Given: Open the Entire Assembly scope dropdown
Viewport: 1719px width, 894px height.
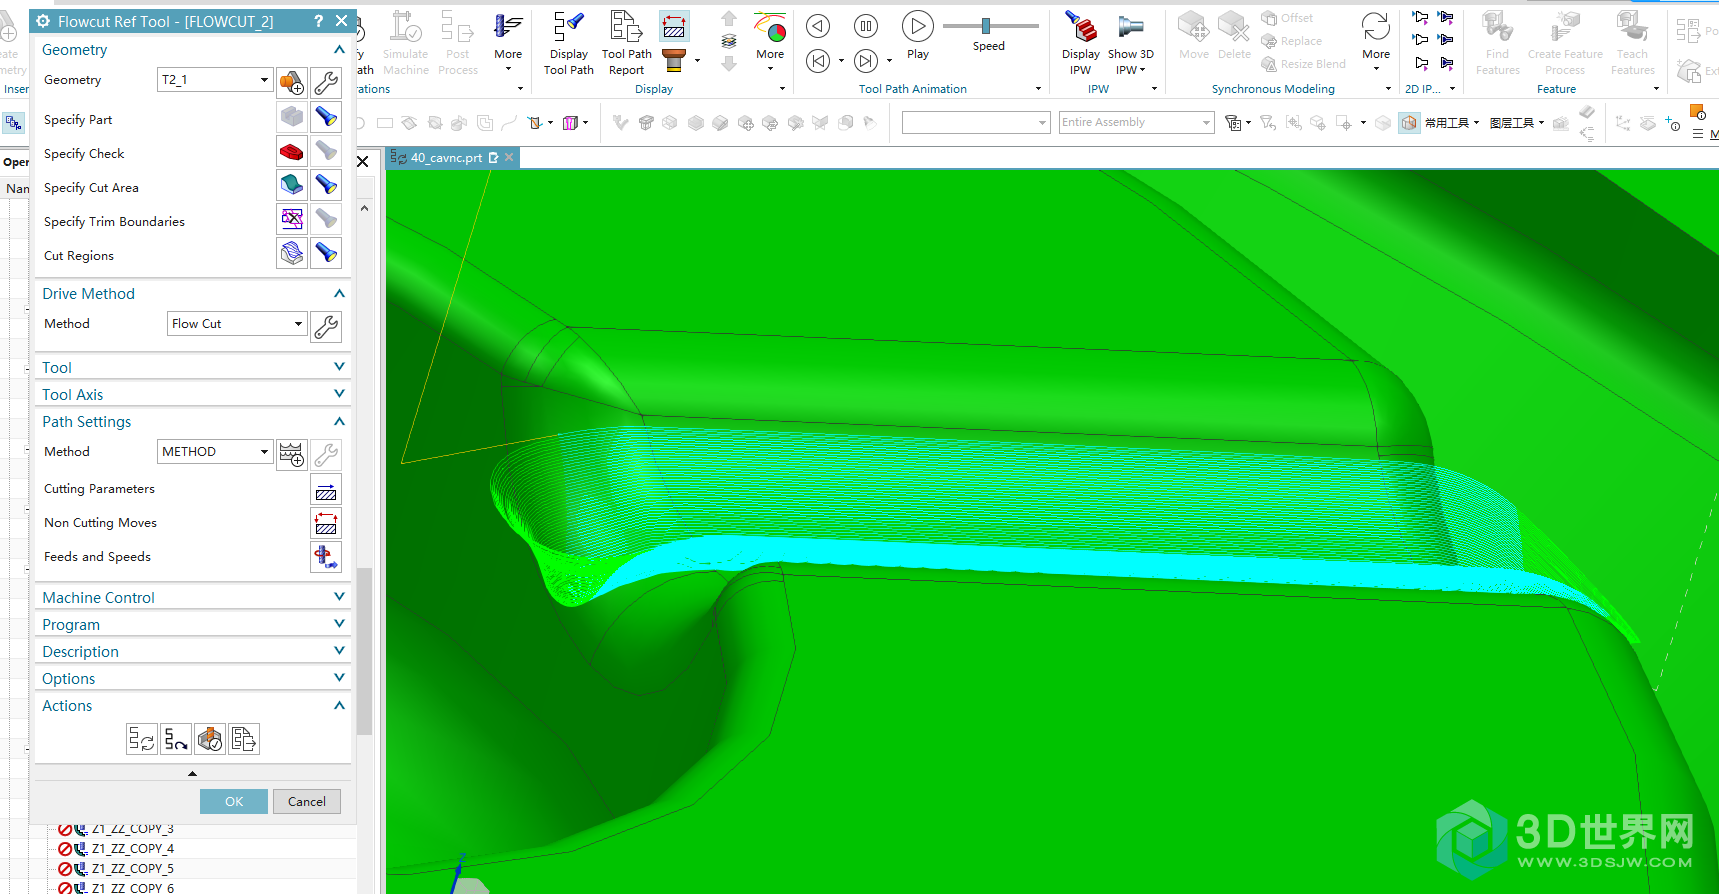Looking at the screenshot, I should pyautogui.click(x=1136, y=122).
